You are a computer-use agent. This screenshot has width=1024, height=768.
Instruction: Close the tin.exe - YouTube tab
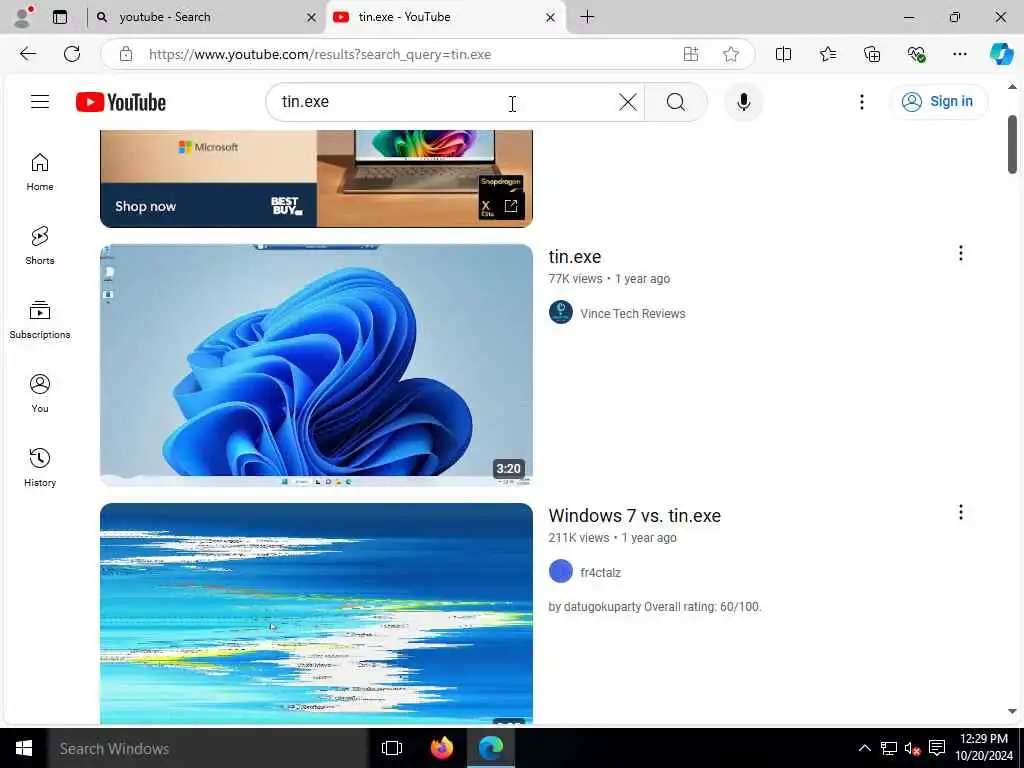coord(551,18)
